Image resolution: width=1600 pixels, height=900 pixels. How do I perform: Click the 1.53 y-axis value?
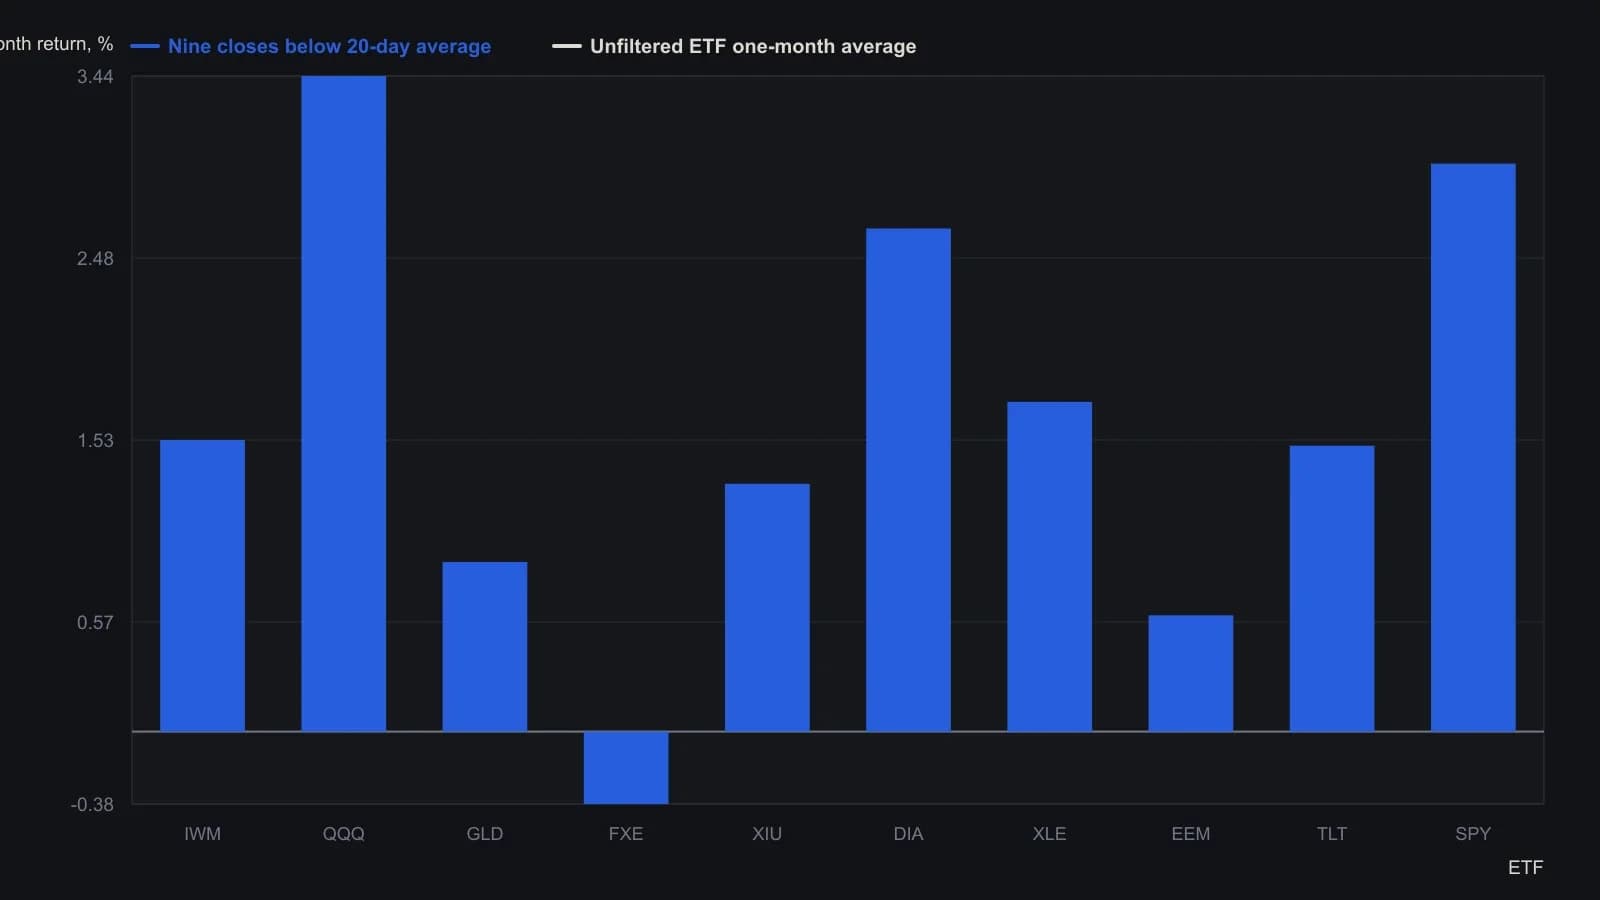tap(95, 441)
